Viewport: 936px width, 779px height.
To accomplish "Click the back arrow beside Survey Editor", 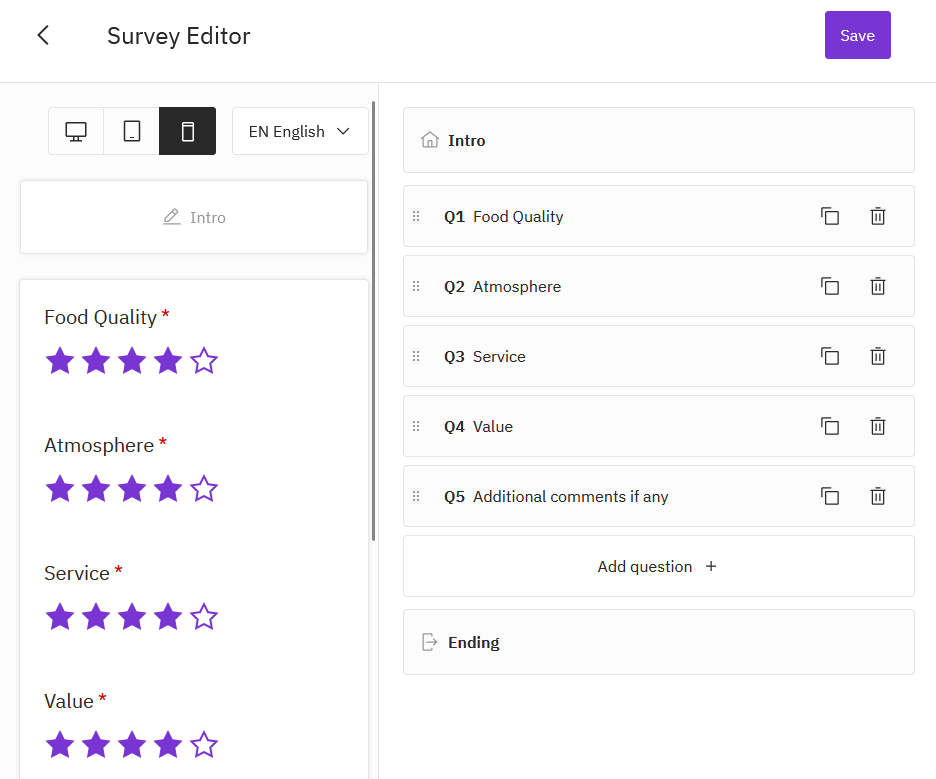I will click(x=43, y=36).
